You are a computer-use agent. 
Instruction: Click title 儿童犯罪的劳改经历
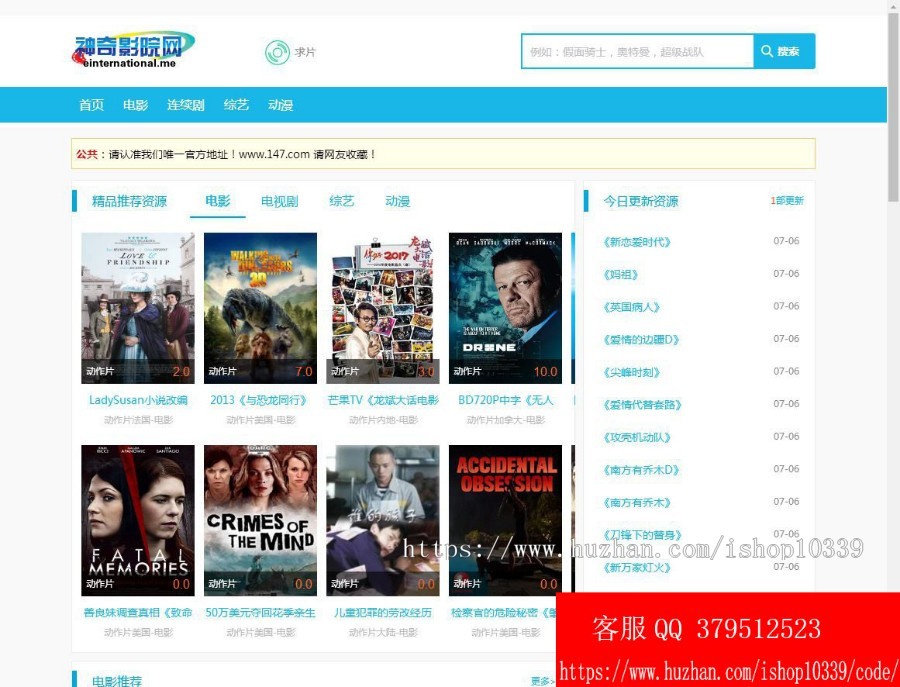click(383, 612)
